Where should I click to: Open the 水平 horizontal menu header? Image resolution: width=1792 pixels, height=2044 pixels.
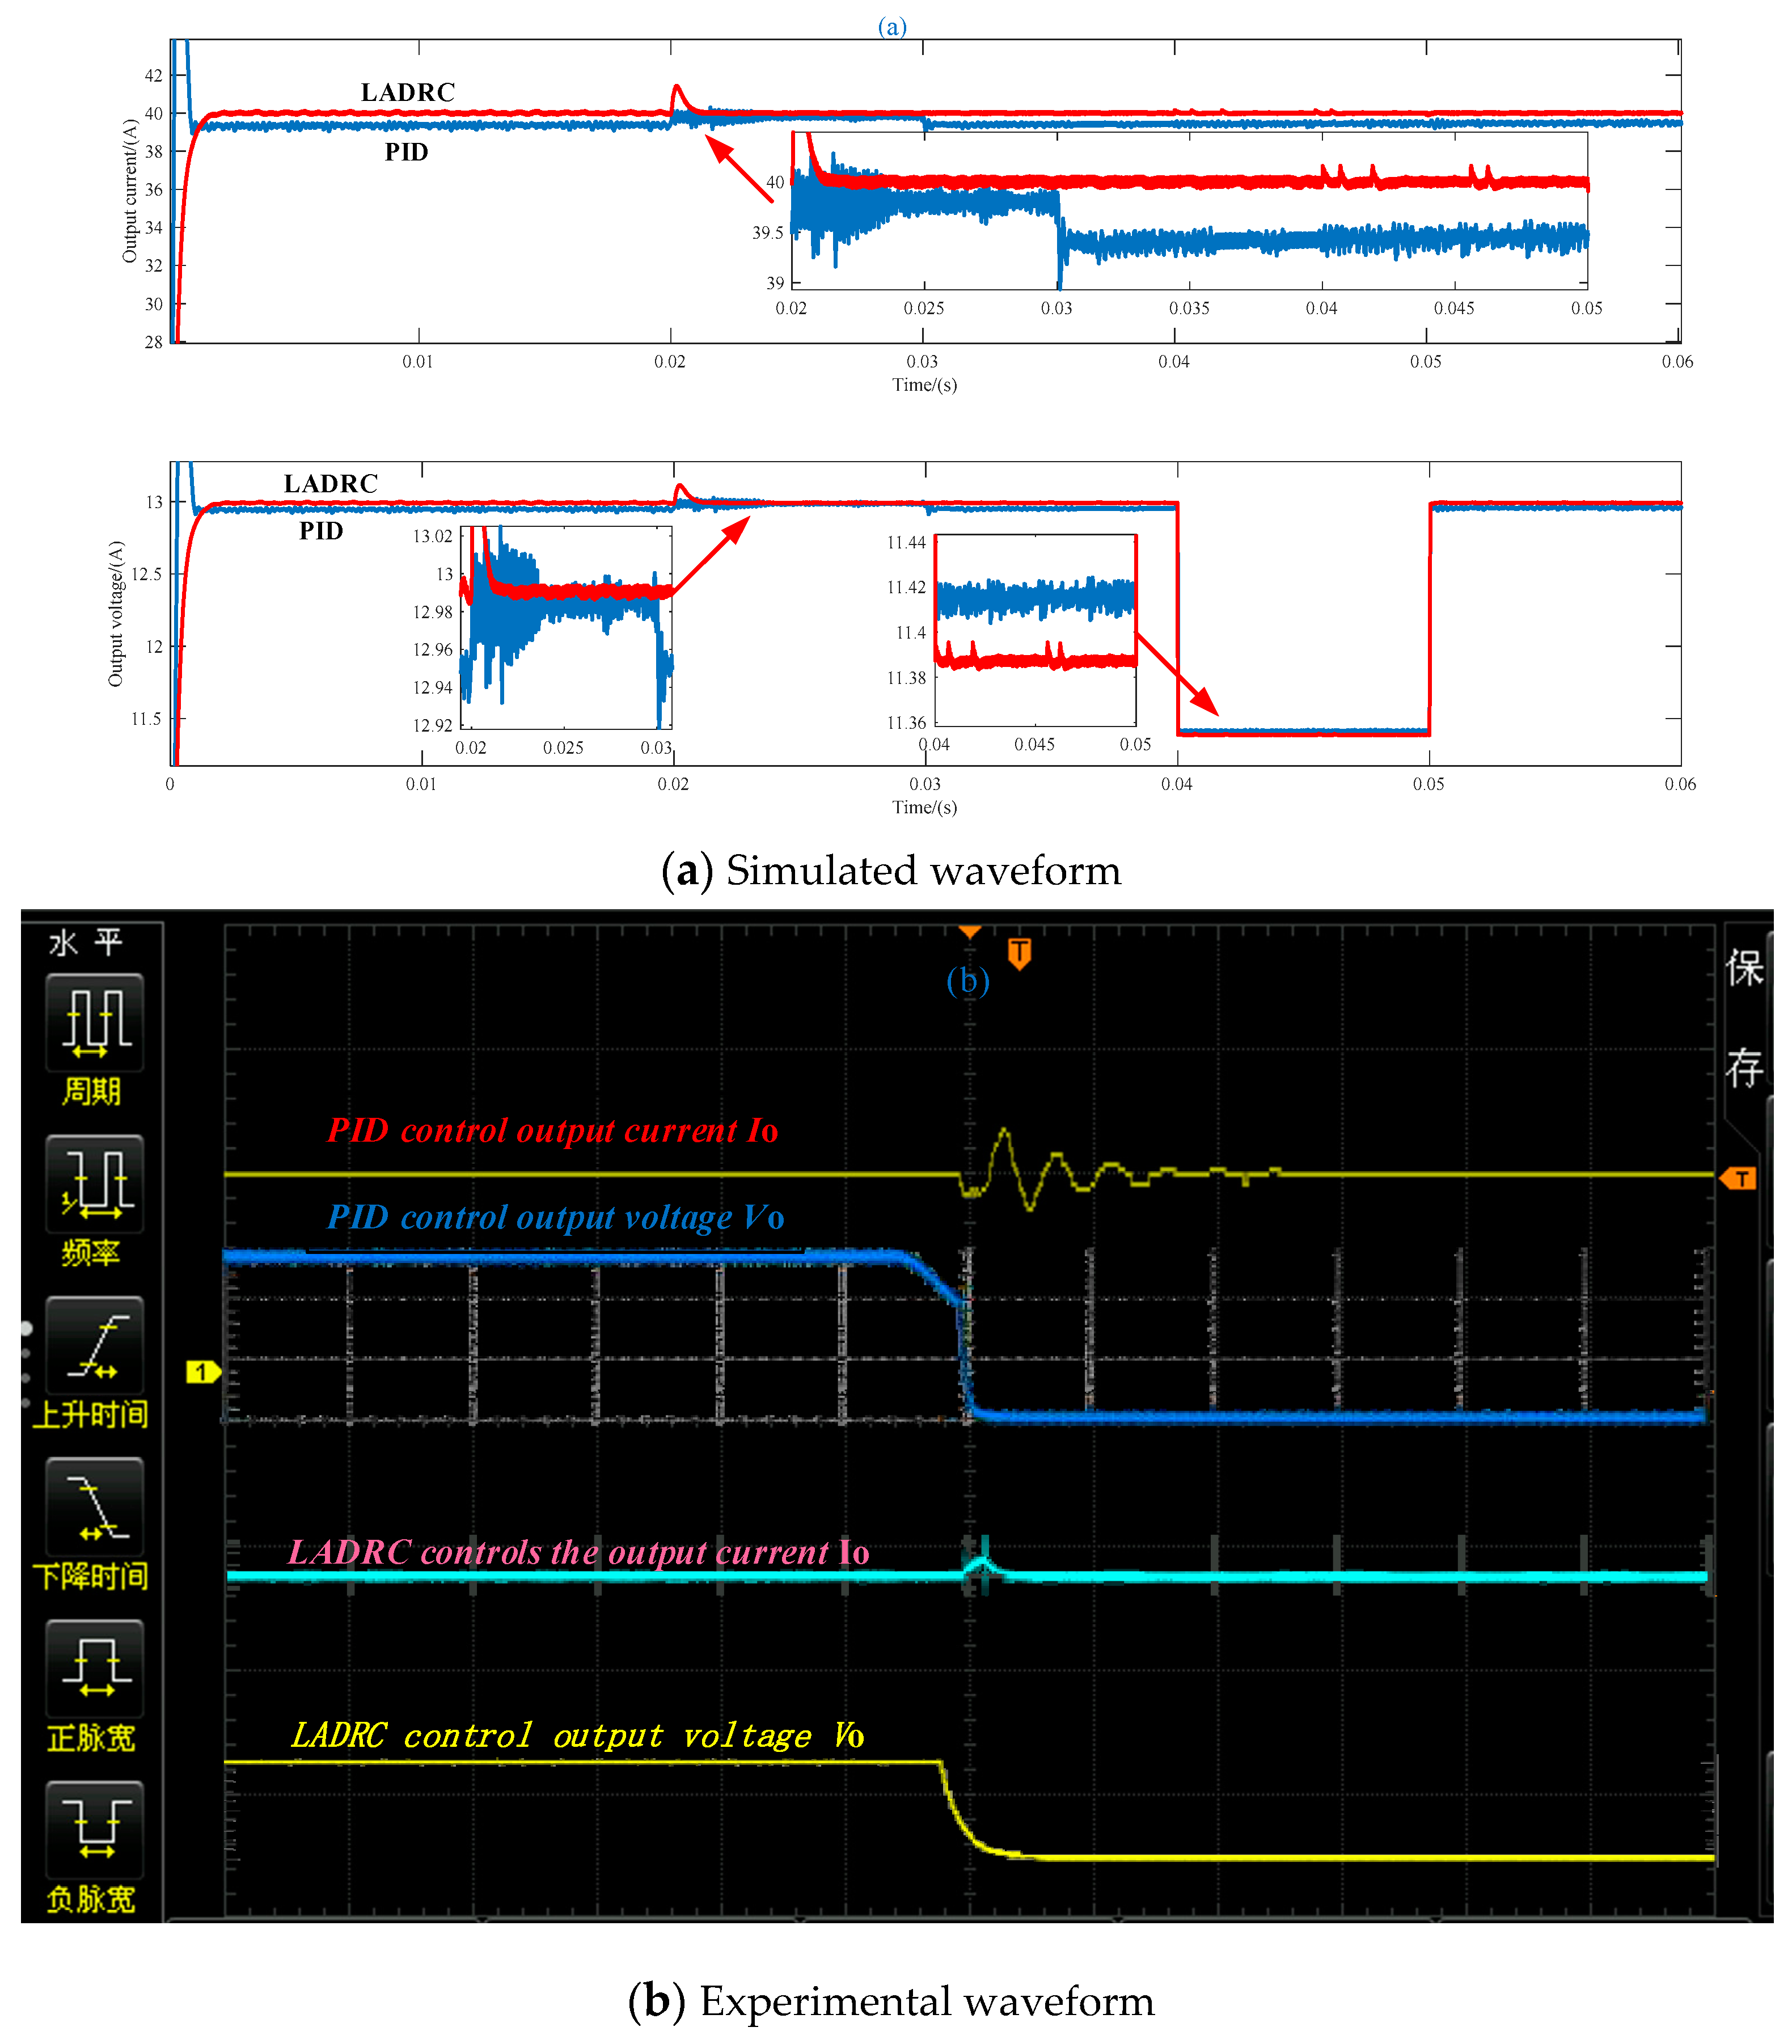tap(86, 942)
